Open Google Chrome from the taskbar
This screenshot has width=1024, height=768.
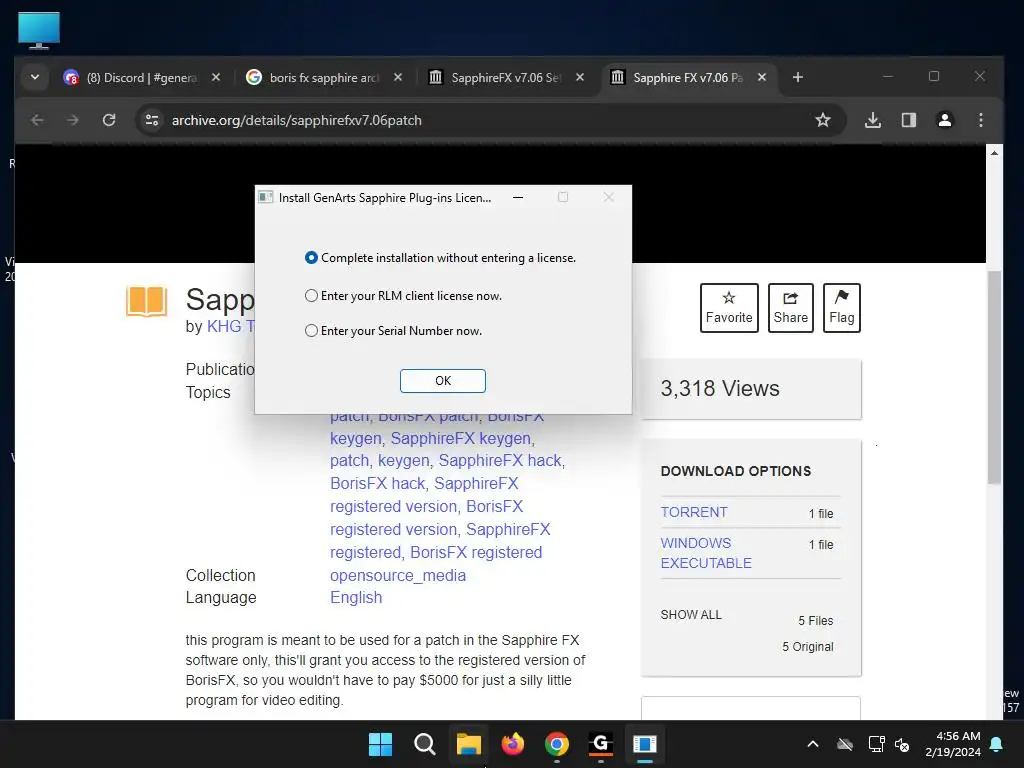click(556, 744)
